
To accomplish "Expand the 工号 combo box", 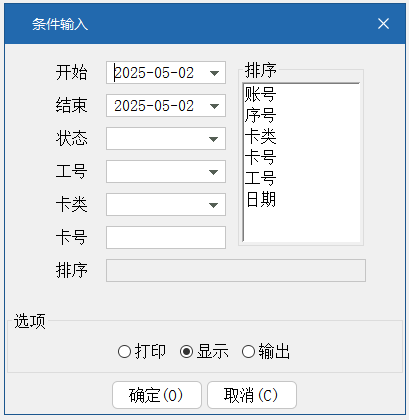I will tap(214, 172).
